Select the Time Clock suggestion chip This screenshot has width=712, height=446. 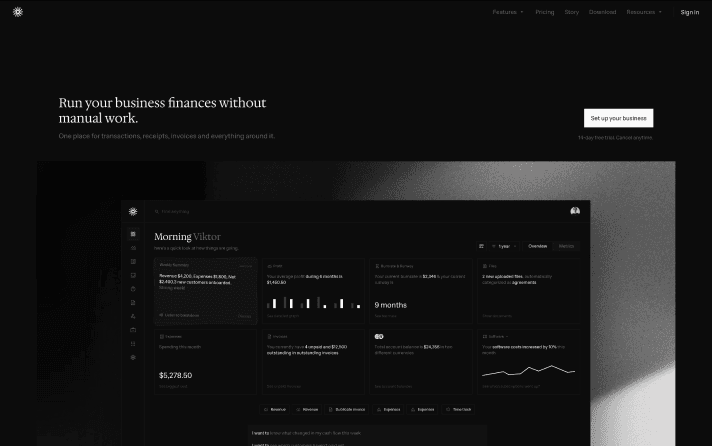(458, 410)
